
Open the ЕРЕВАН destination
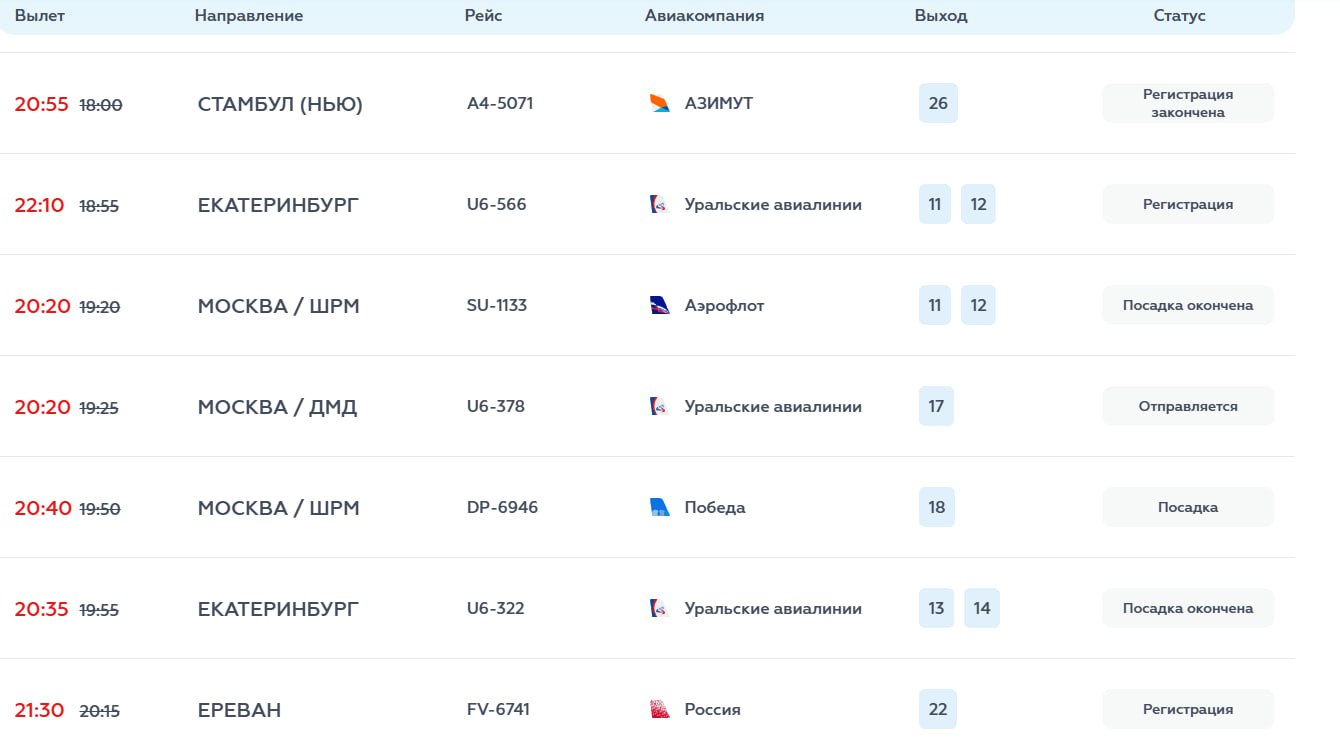239,710
